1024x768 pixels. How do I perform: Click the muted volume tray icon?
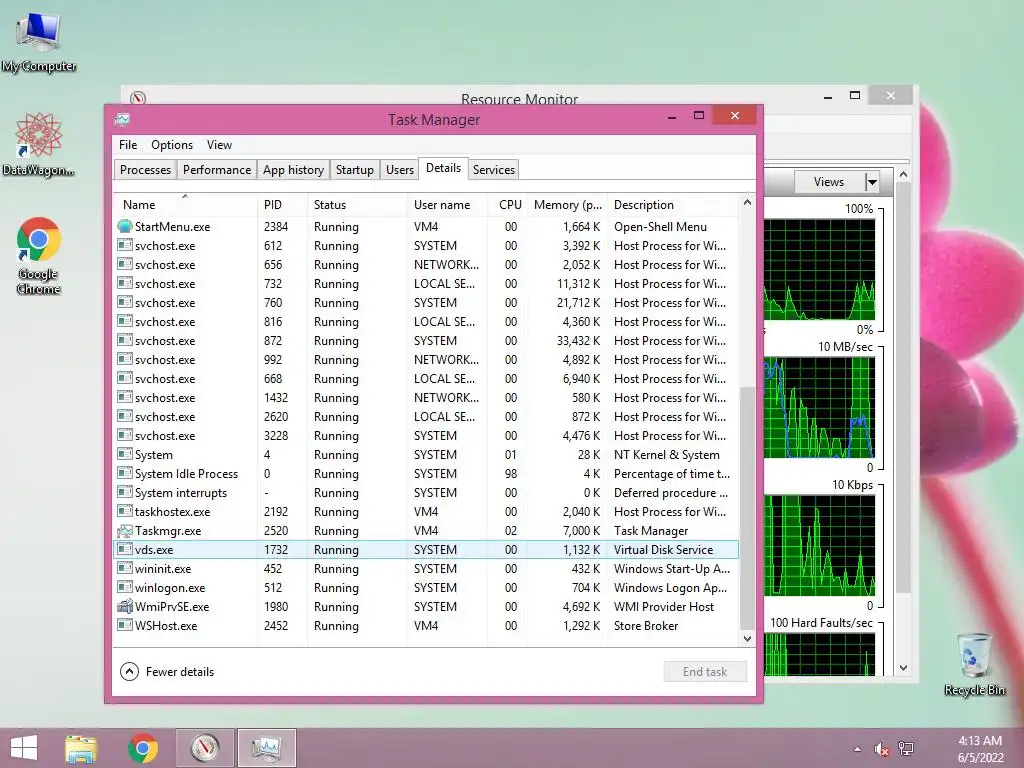pyautogui.click(x=882, y=749)
